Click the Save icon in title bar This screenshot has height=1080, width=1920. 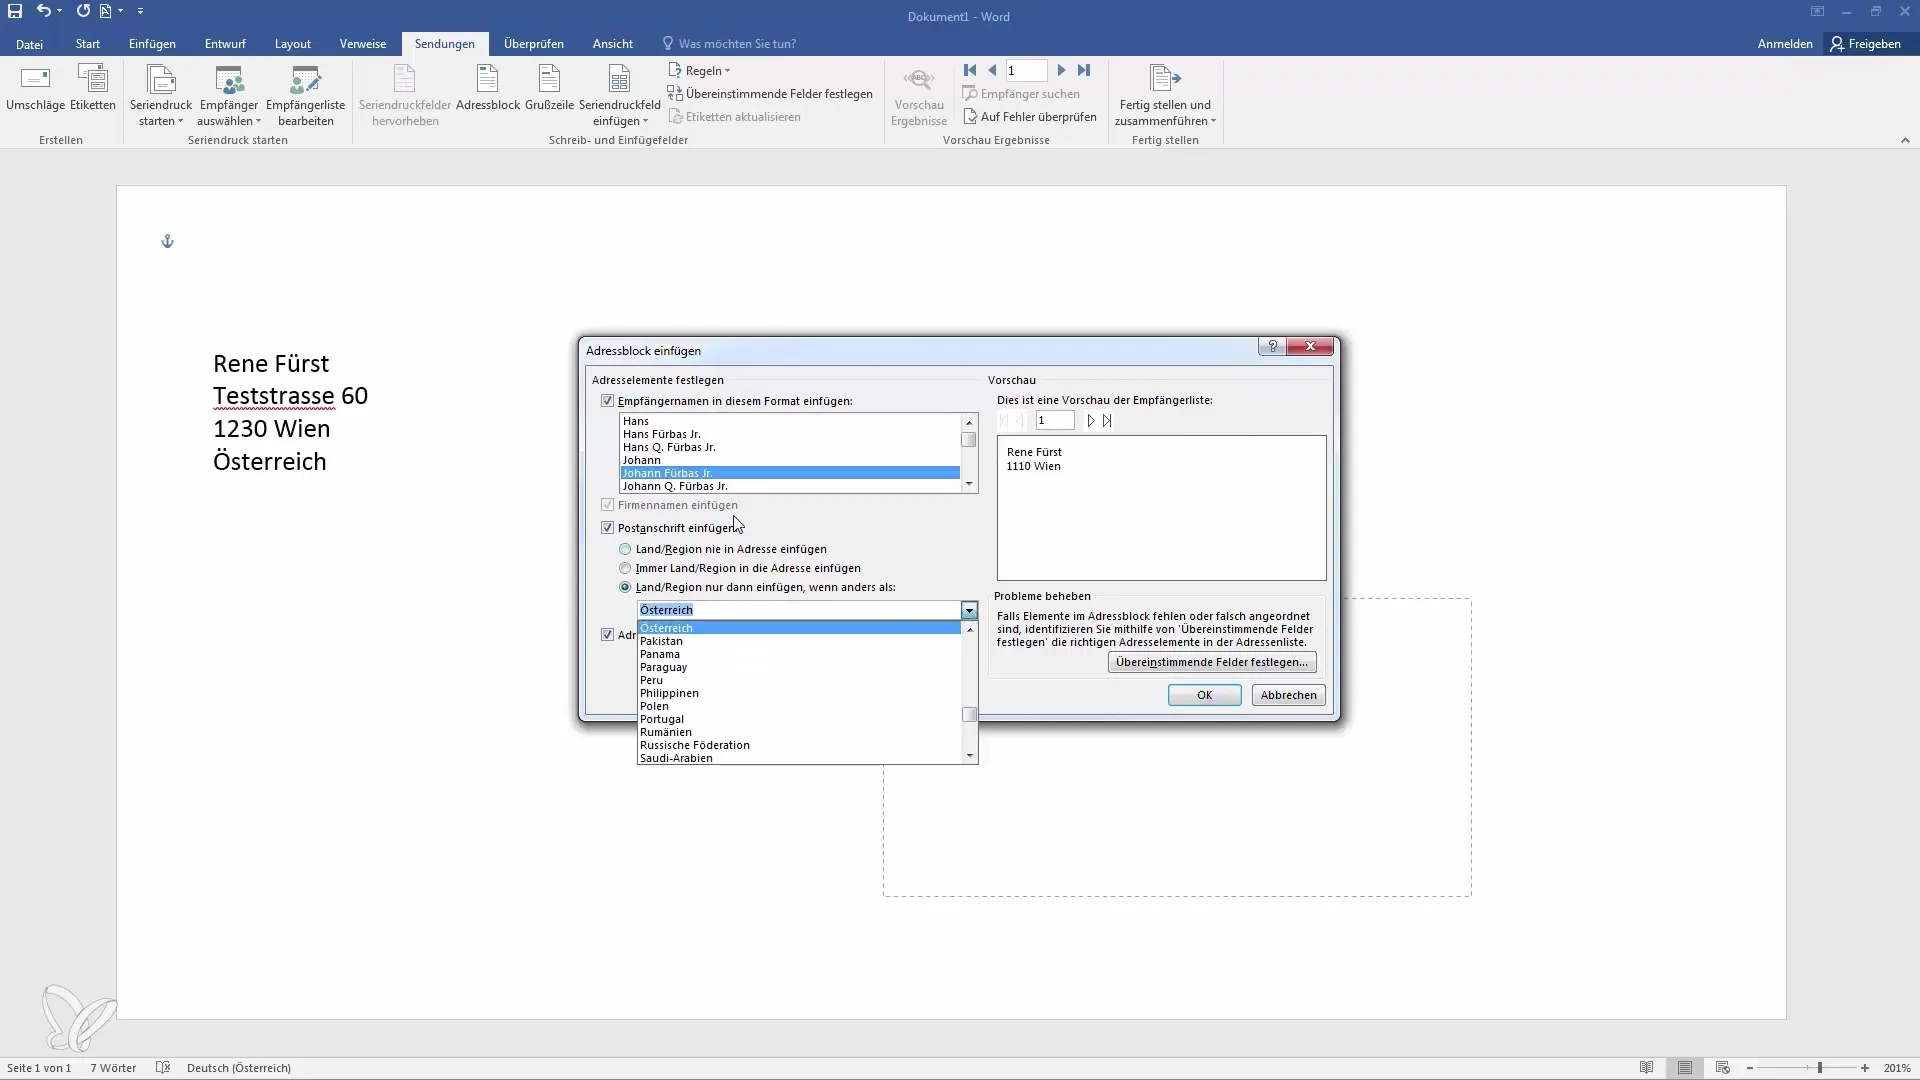(x=15, y=11)
